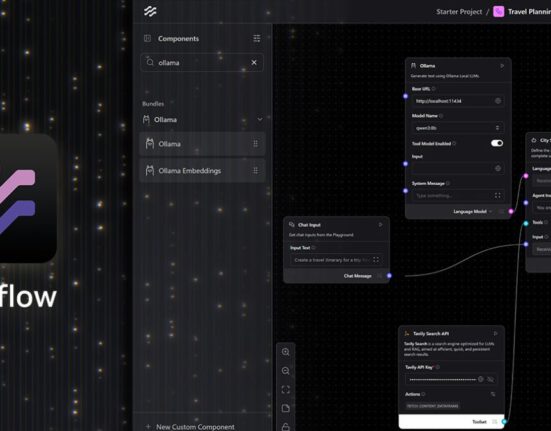
Task: Click the cyan Tools input handle on agent
Action: click(x=526, y=223)
